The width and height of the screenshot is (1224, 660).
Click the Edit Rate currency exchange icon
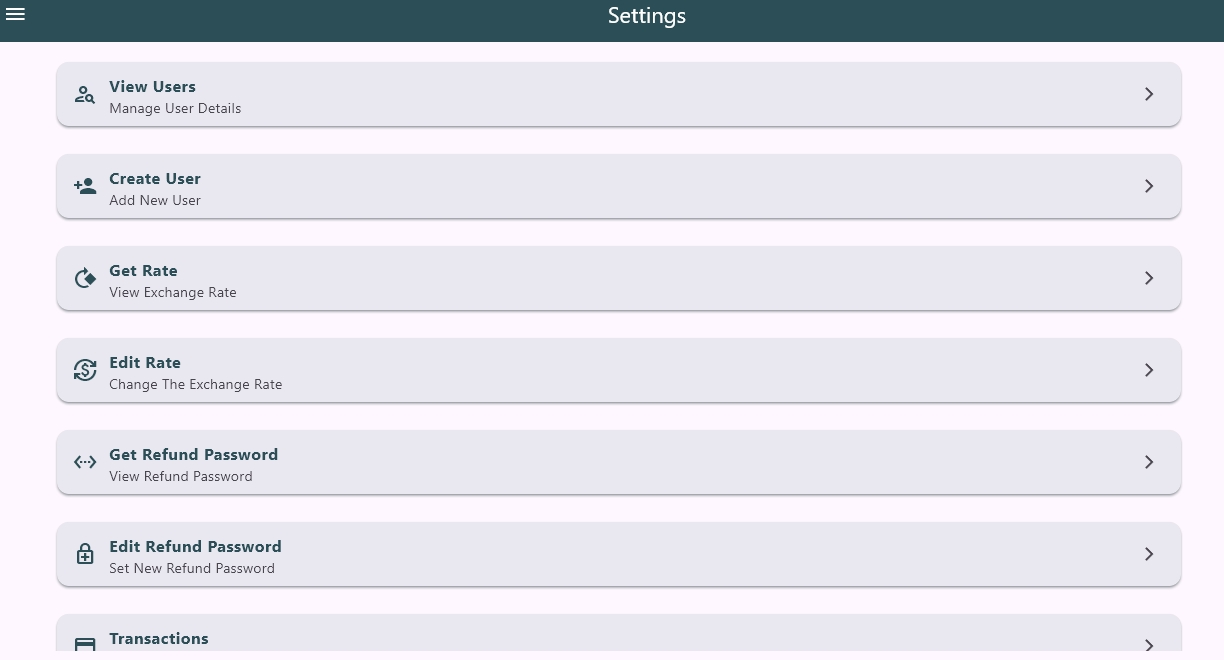pyautogui.click(x=85, y=371)
